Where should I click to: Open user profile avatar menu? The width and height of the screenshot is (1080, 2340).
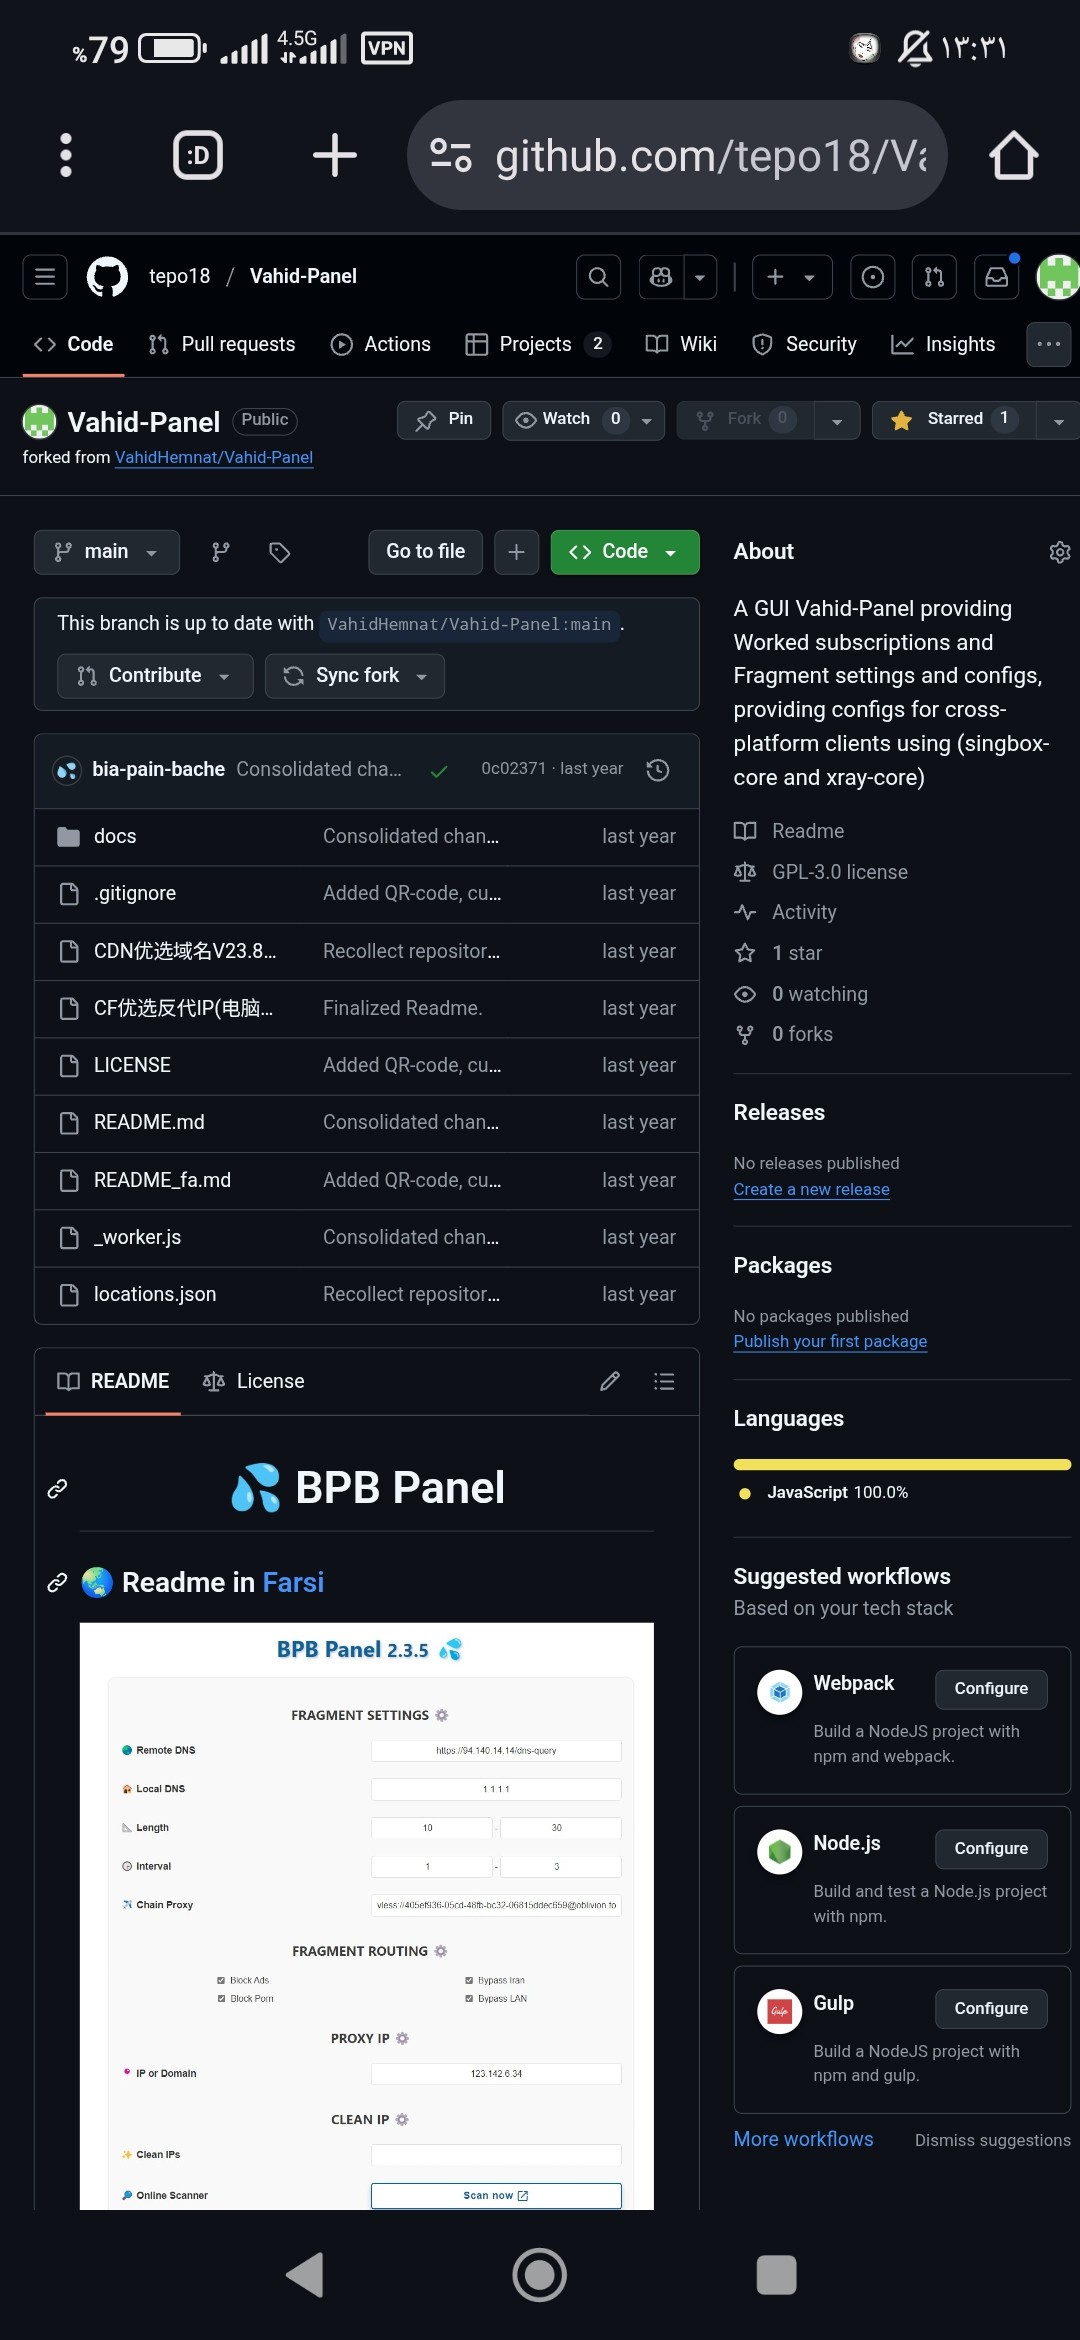(x=1058, y=277)
